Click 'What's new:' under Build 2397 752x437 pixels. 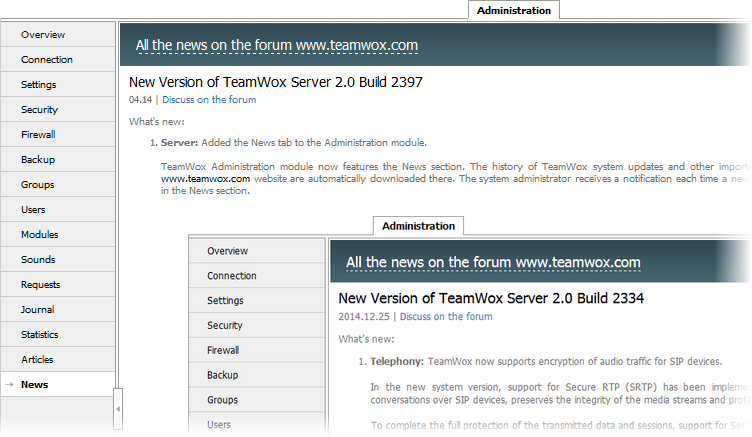pos(157,122)
